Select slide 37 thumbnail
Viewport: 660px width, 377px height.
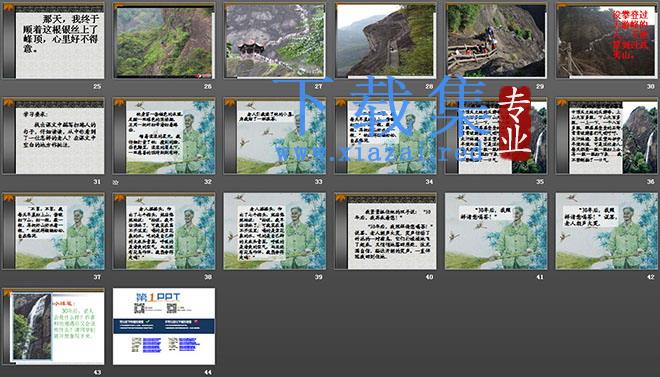[x=53, y=231]
